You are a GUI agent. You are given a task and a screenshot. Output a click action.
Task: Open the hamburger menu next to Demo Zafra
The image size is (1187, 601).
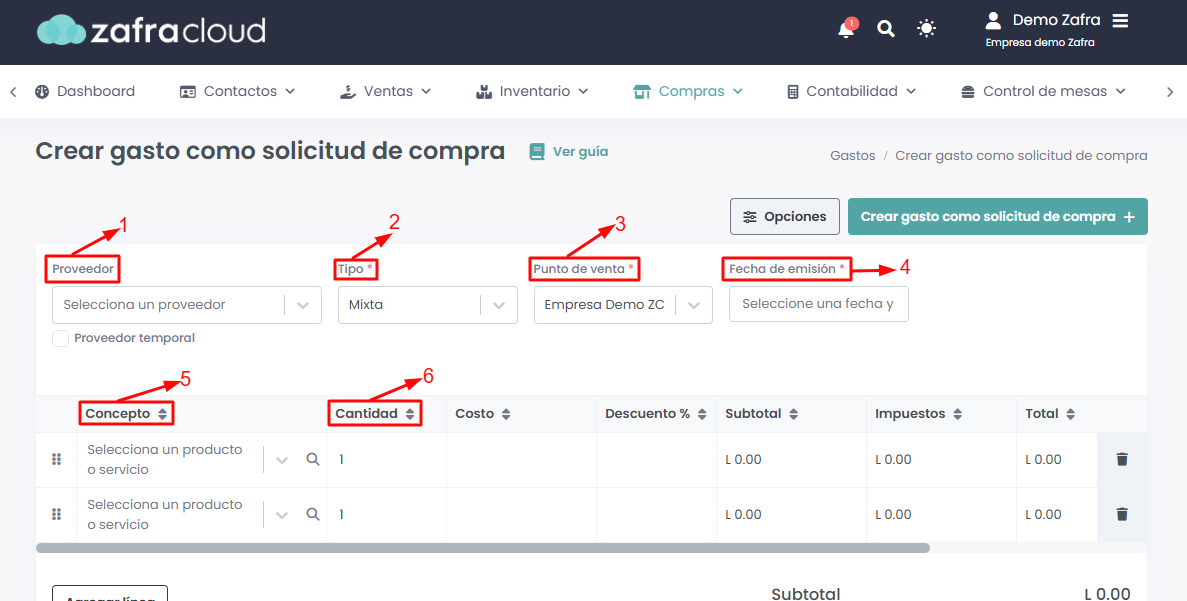pos(1120,20)
